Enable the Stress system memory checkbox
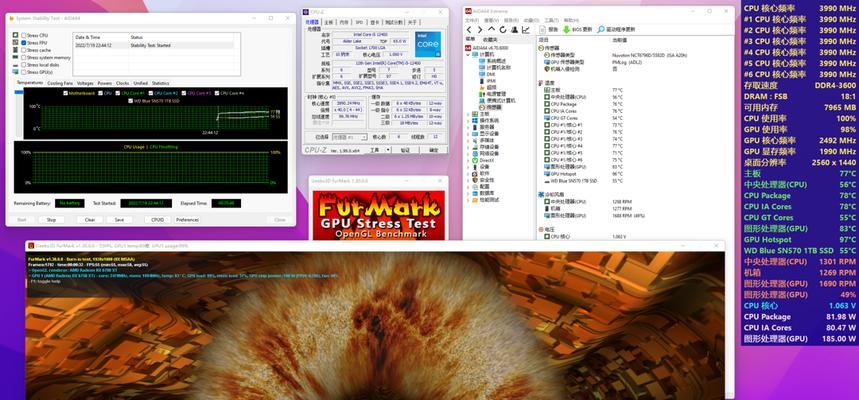 (x=24, y=57)
